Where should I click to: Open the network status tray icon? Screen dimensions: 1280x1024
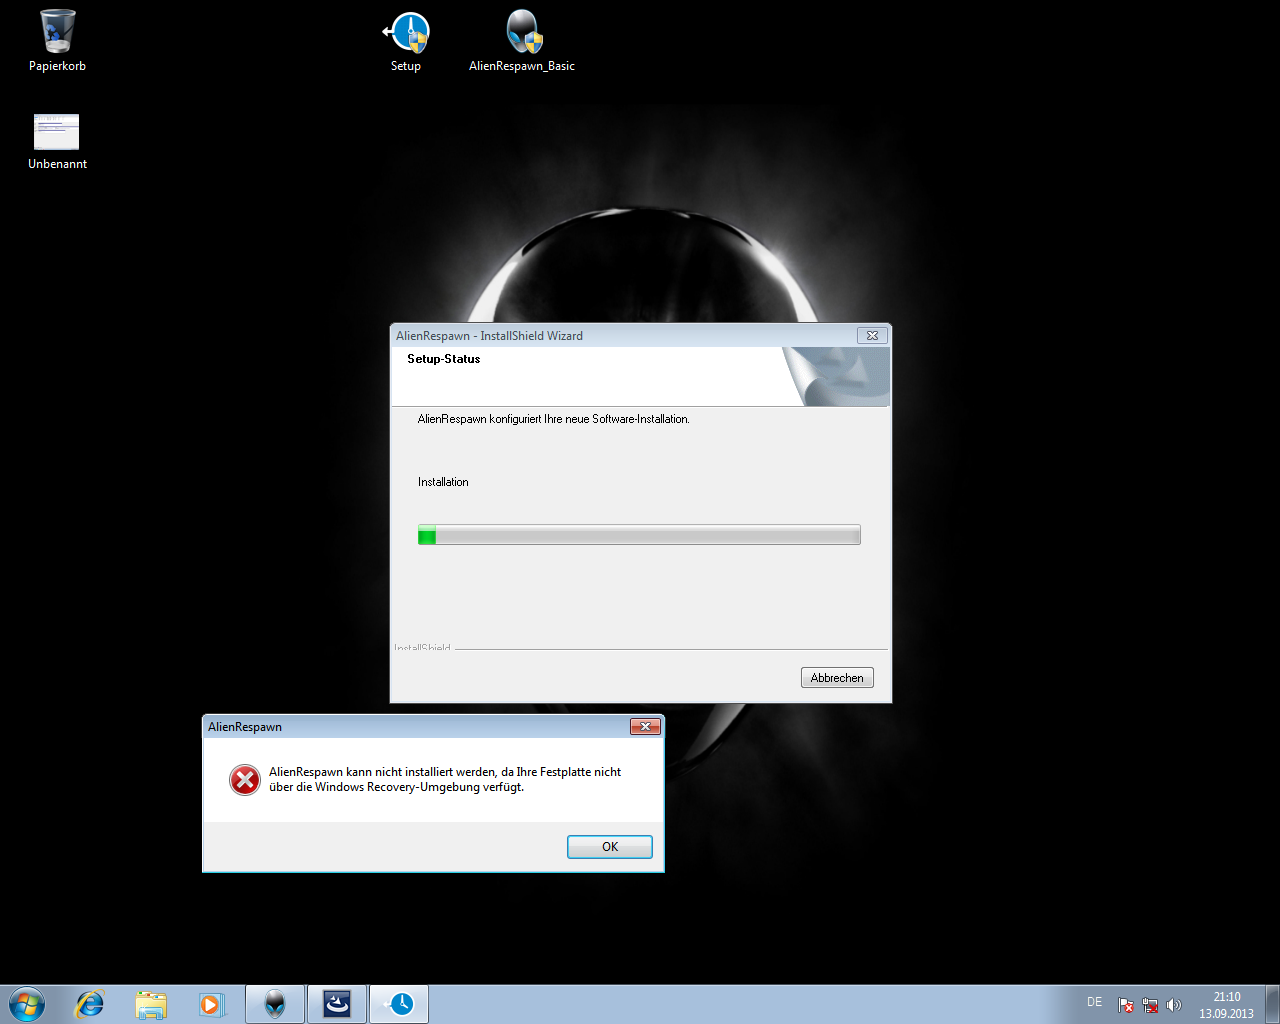point(1150,1005)
